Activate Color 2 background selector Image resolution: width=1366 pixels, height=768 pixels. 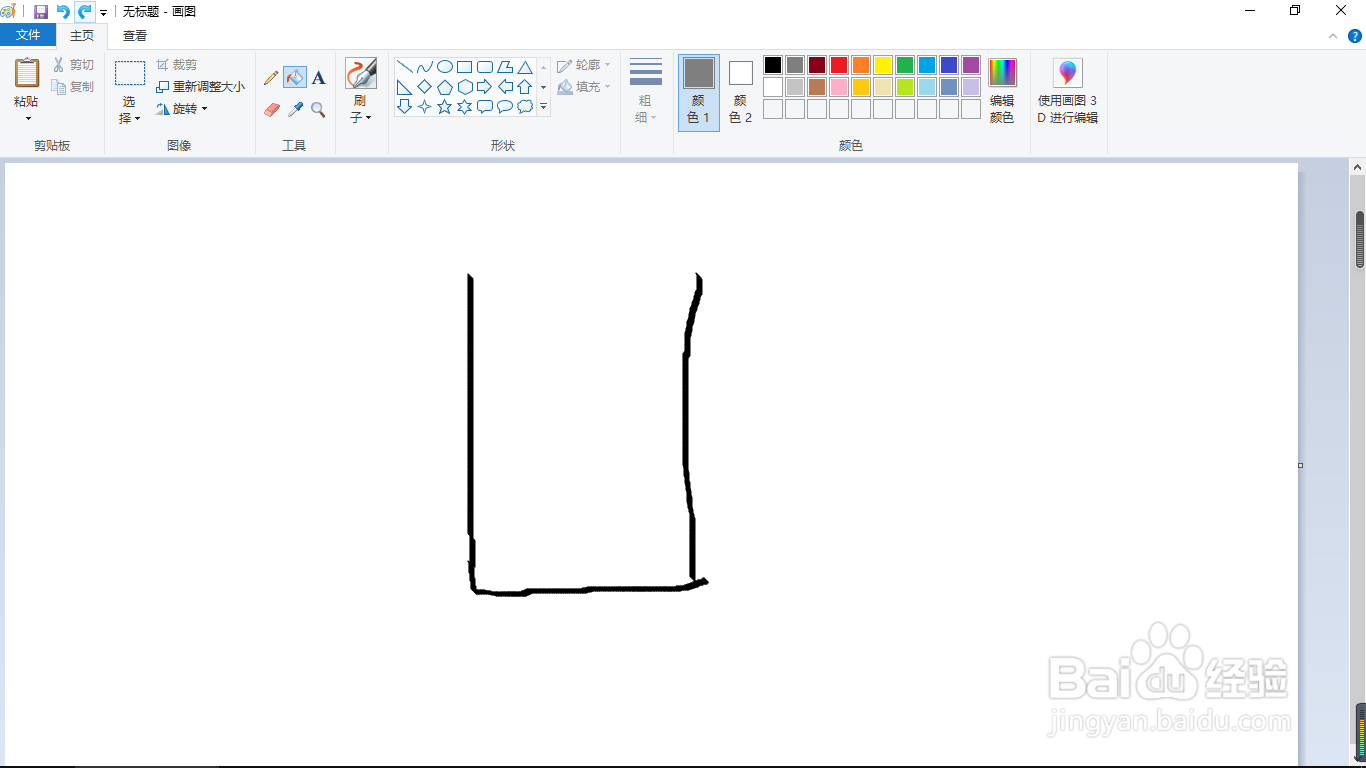point(740,92)
